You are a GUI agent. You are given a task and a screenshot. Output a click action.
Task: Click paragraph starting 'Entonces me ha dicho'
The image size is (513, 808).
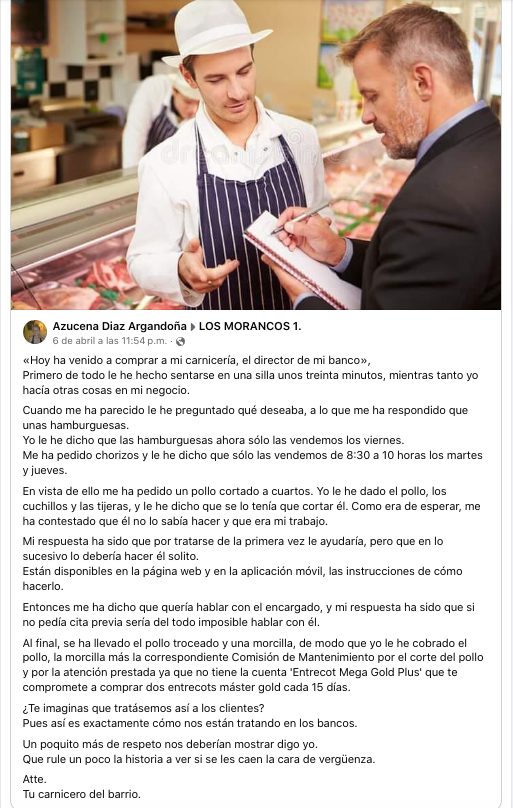248,615
